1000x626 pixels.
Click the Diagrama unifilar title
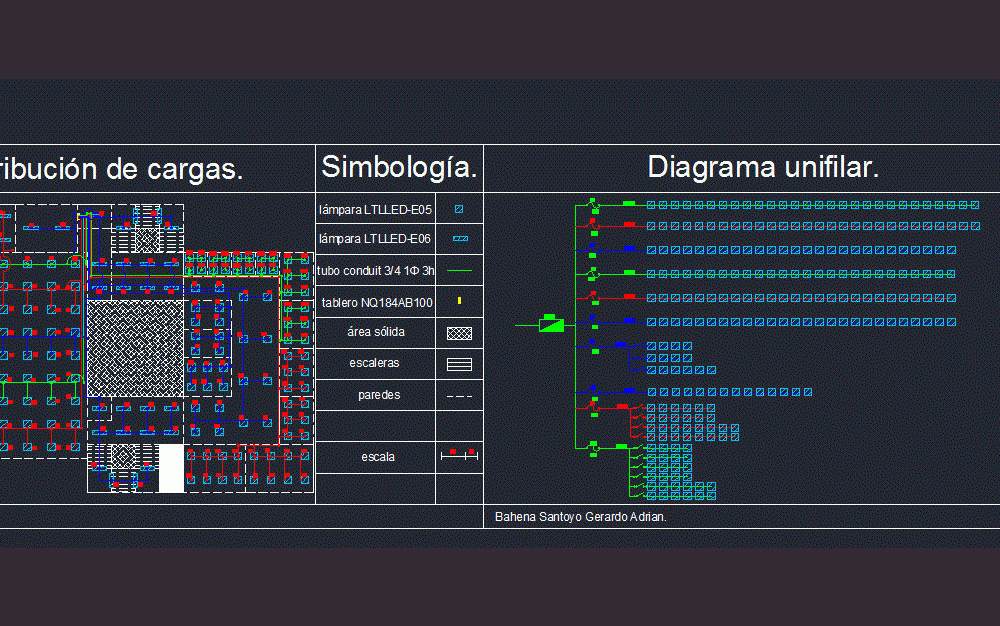coord(764,167)
